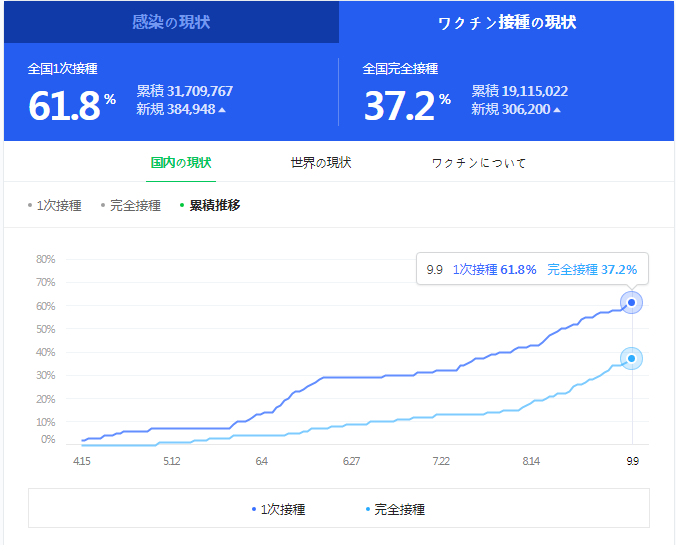Click the 9.9 chart tooltip box

tap(531, 269)
